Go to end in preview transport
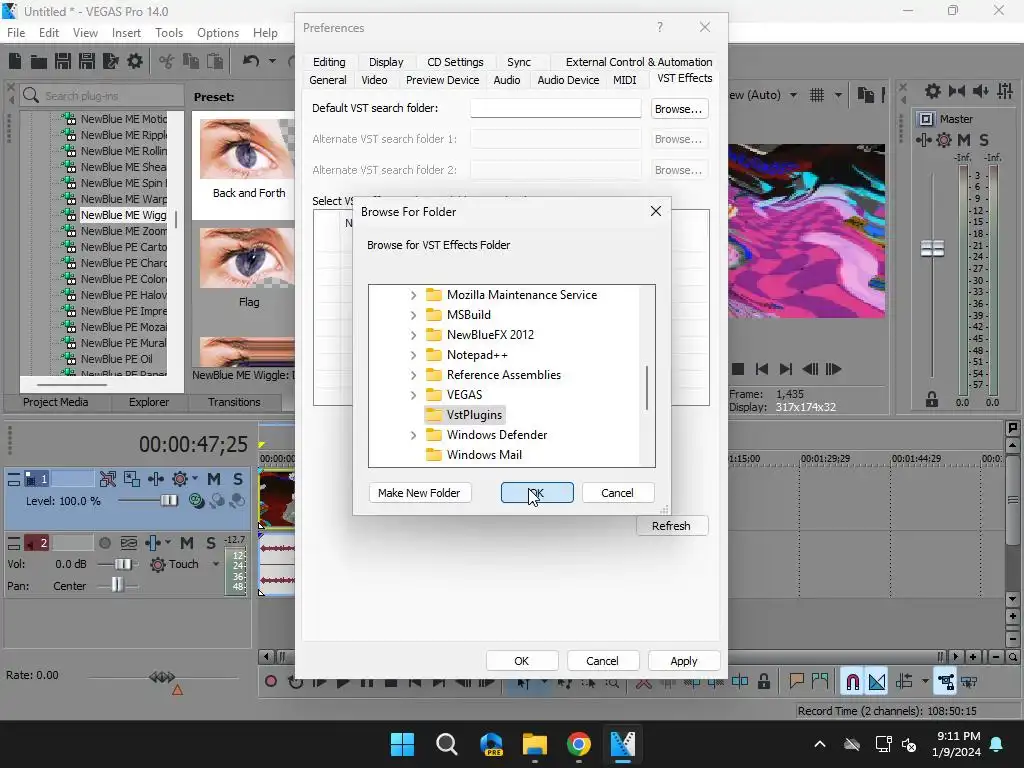1024x768 pixels. [786, 369]
